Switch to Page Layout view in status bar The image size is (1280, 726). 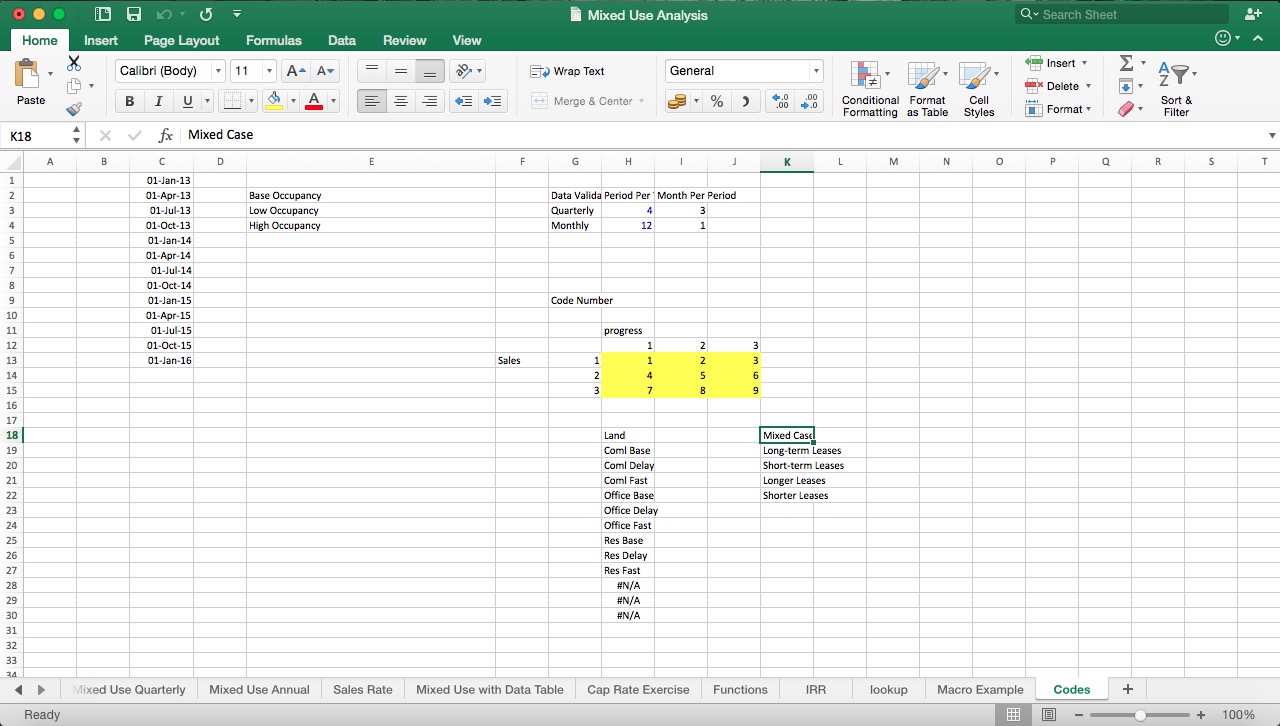pos(1049,715)
